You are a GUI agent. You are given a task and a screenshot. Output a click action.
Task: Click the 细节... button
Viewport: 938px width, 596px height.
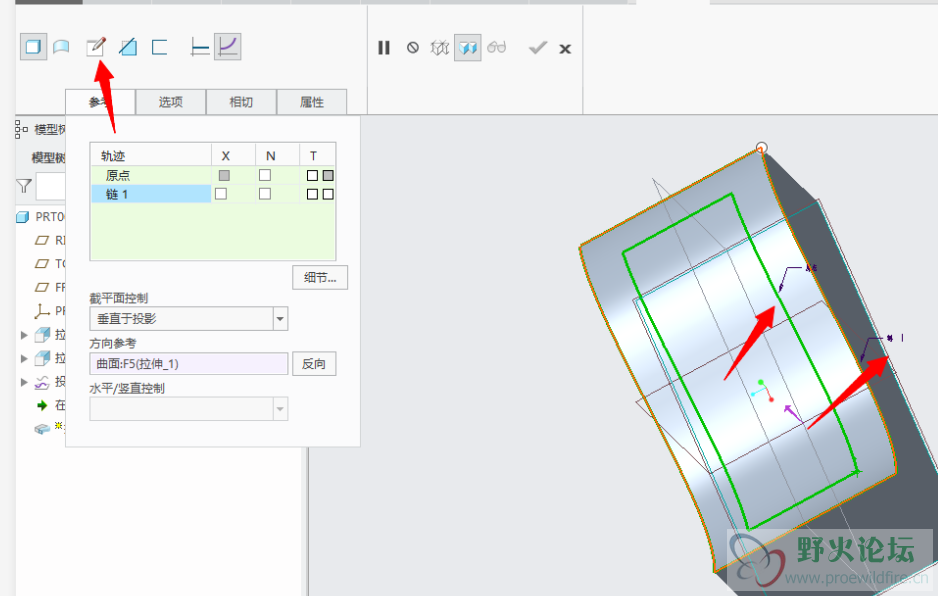click(320, 278)
